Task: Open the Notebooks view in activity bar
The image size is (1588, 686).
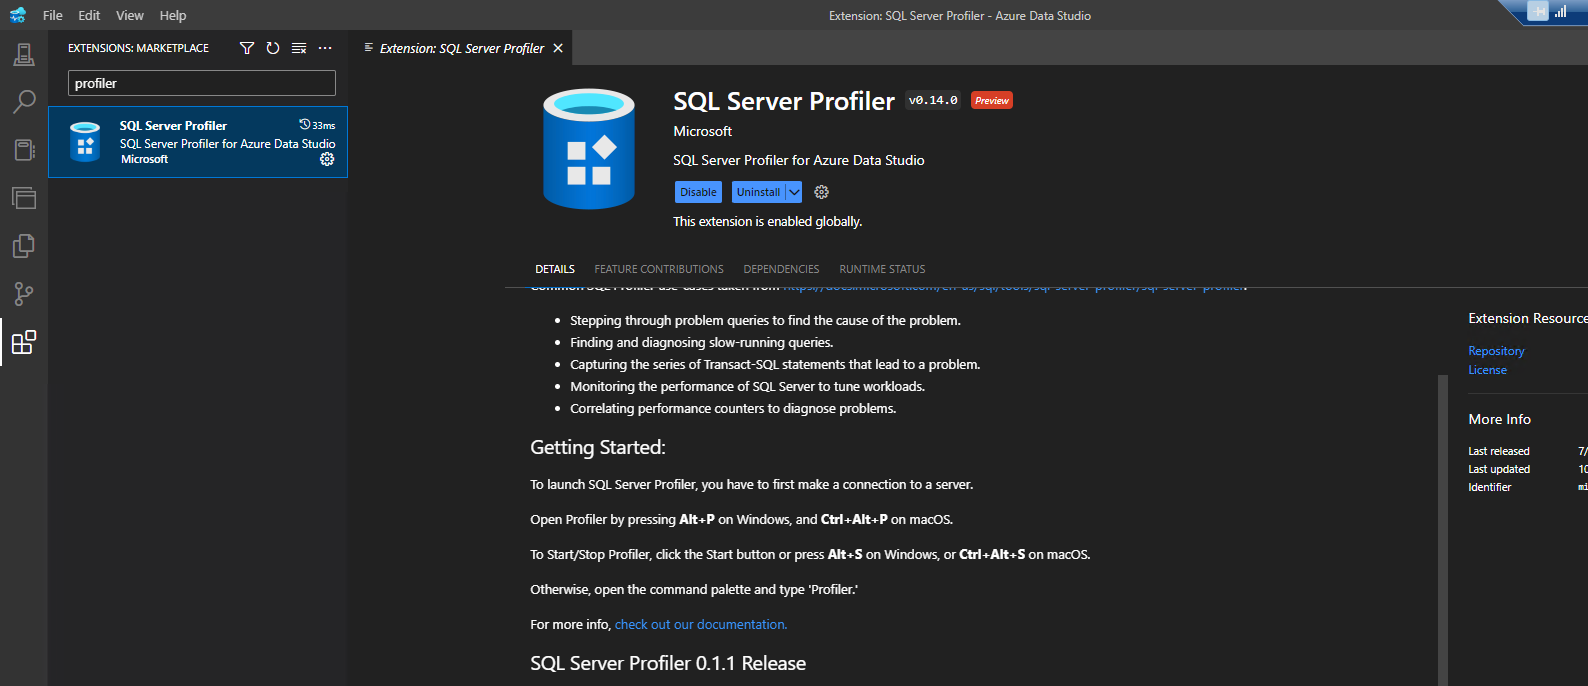Action: coord(24,150)
